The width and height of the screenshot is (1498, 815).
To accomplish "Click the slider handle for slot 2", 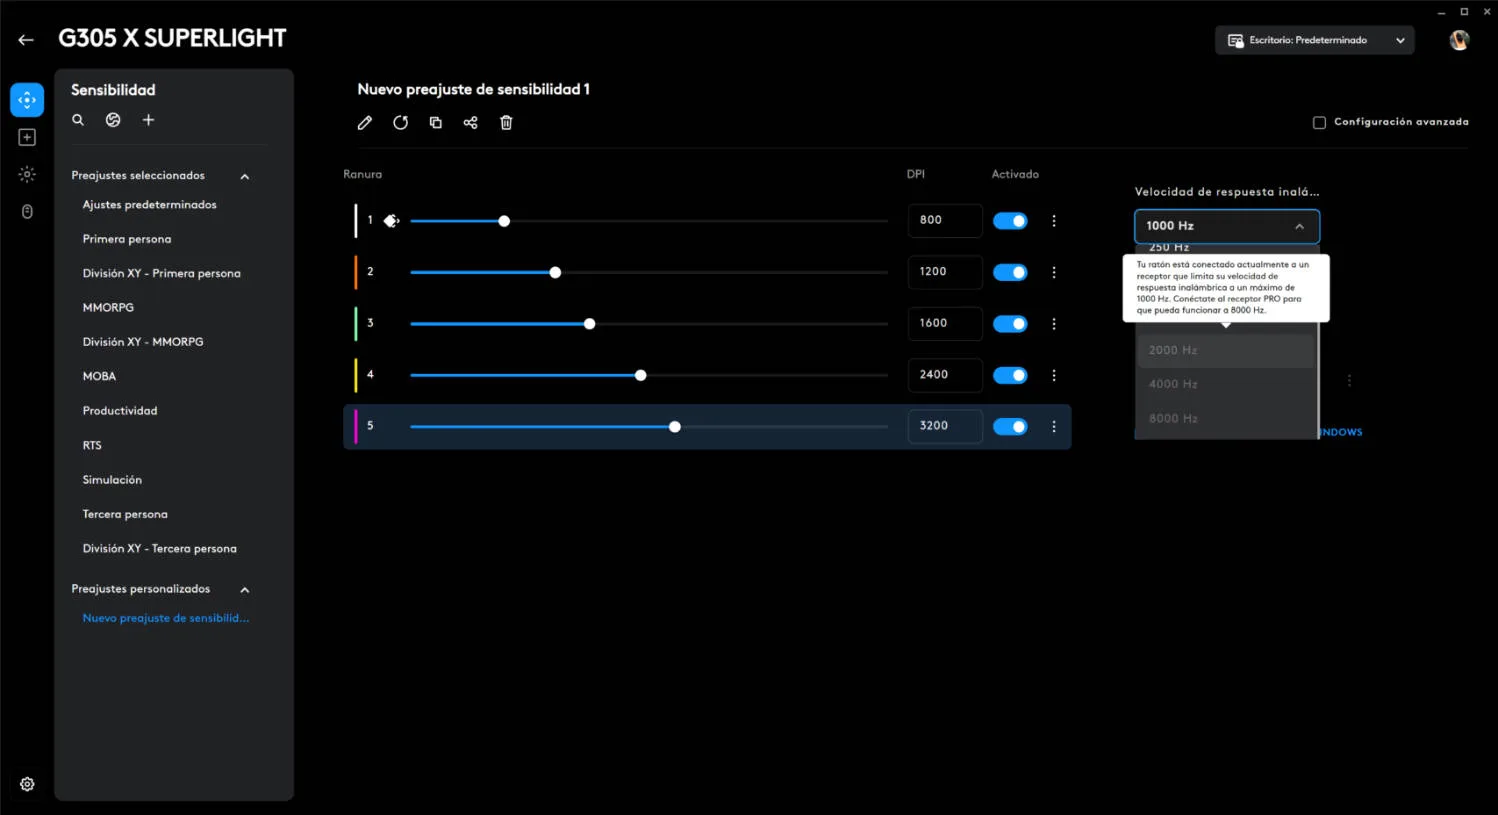I will click(555, 272).
